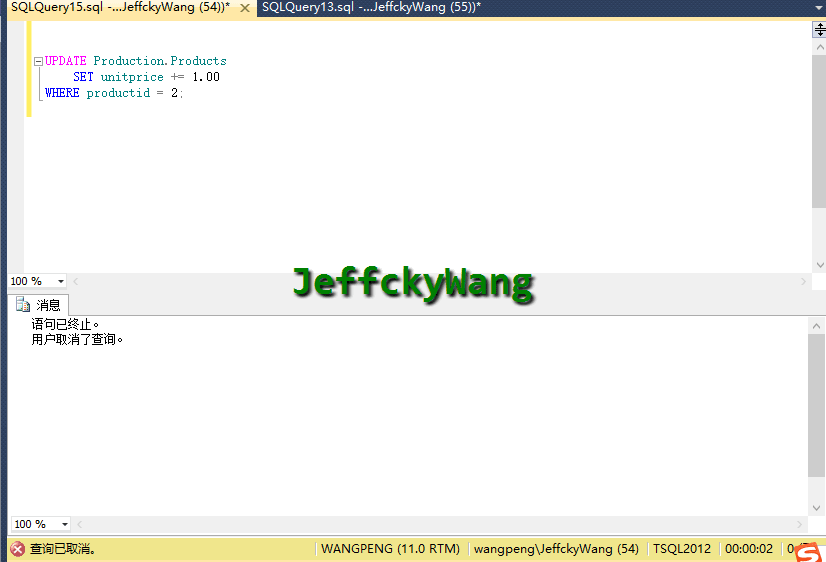Click the WANGPENG (11.0 RTM) server status

coord(390,549)
